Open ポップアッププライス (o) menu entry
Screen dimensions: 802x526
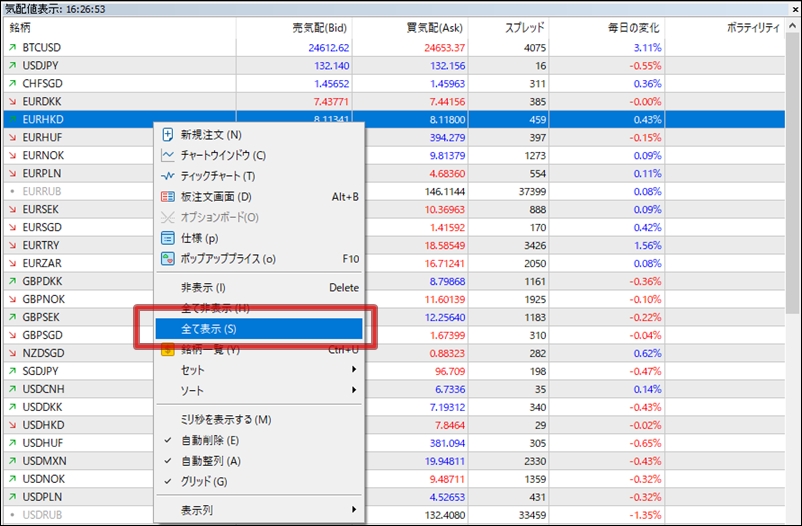[259, 259]
